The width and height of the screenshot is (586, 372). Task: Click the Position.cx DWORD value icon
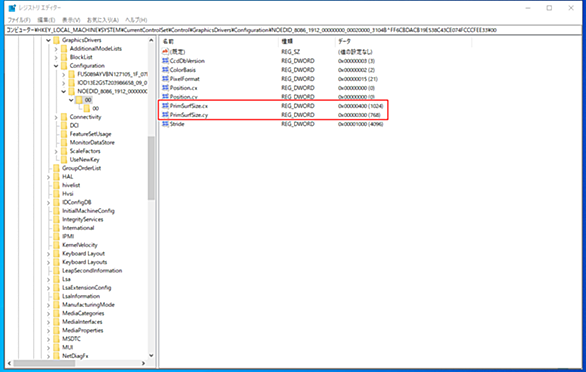click(165, 87)
